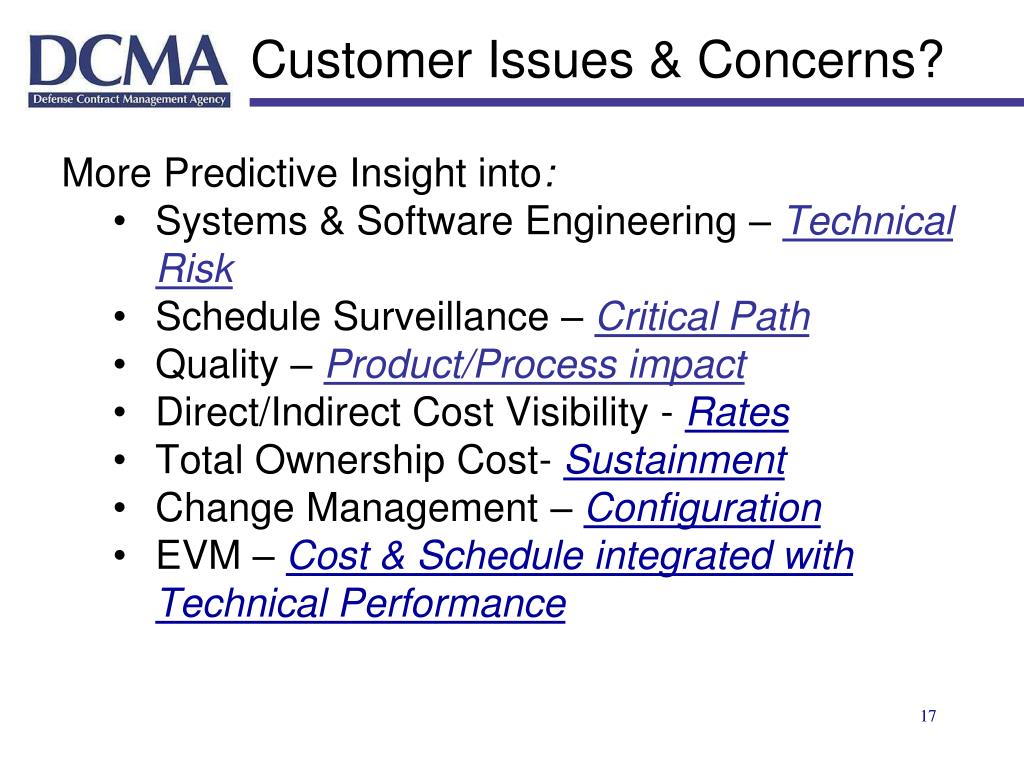Open the Product/Process impact link
Viewport: 1024px width, 768px height.
(536, 364)
